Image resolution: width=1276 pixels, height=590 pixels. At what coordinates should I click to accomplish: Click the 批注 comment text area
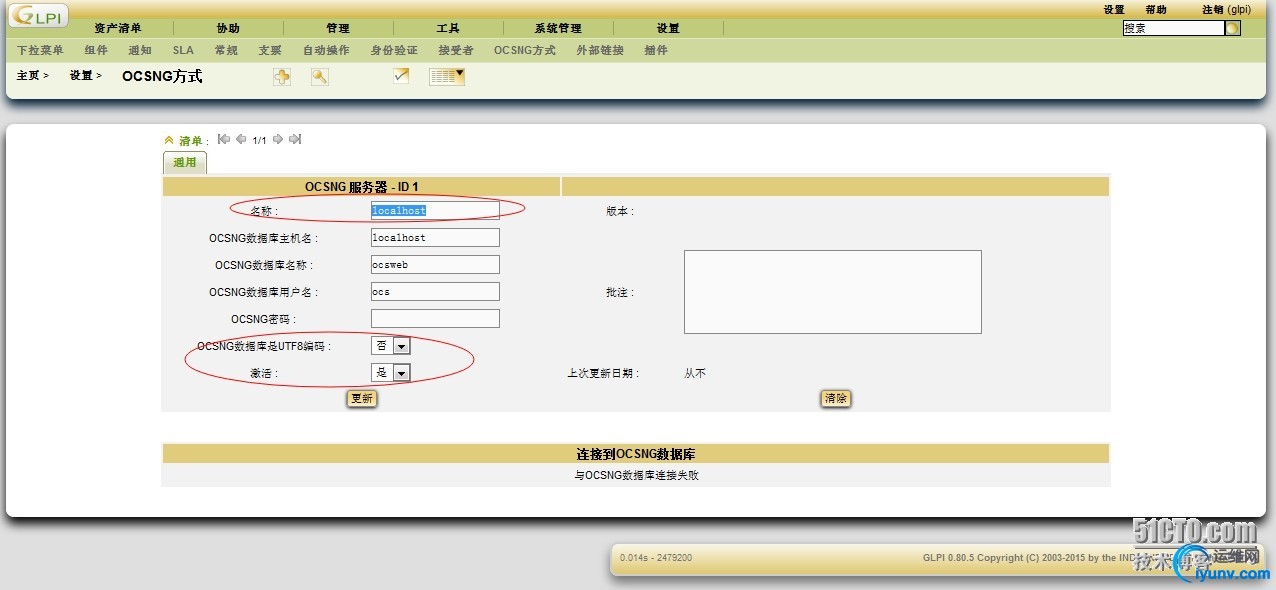point(833,292)
